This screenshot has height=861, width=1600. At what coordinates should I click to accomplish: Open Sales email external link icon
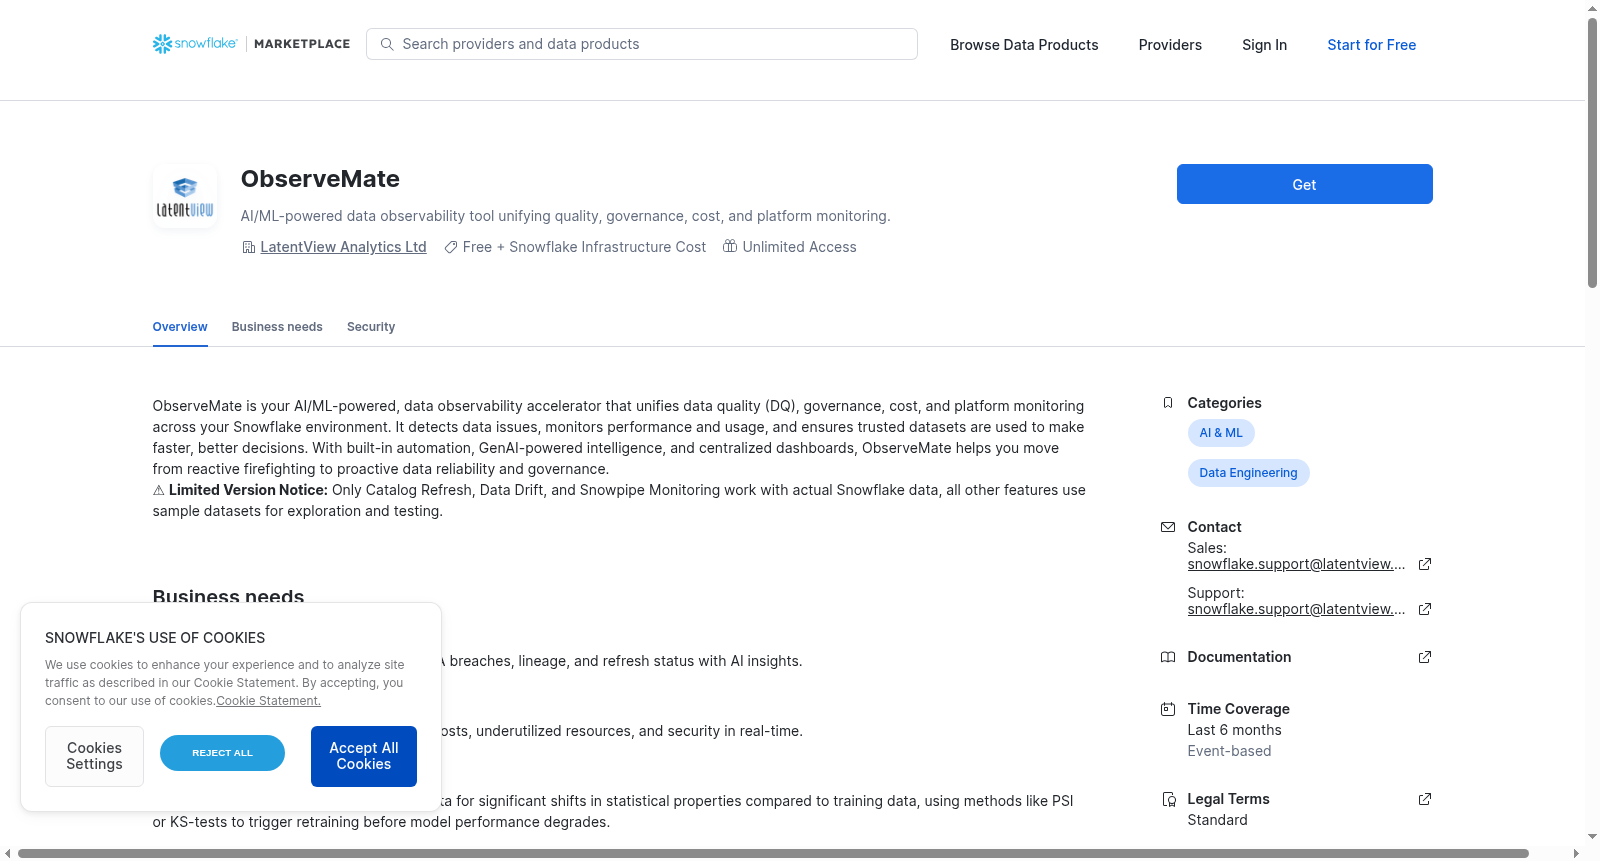(1425, 564)
